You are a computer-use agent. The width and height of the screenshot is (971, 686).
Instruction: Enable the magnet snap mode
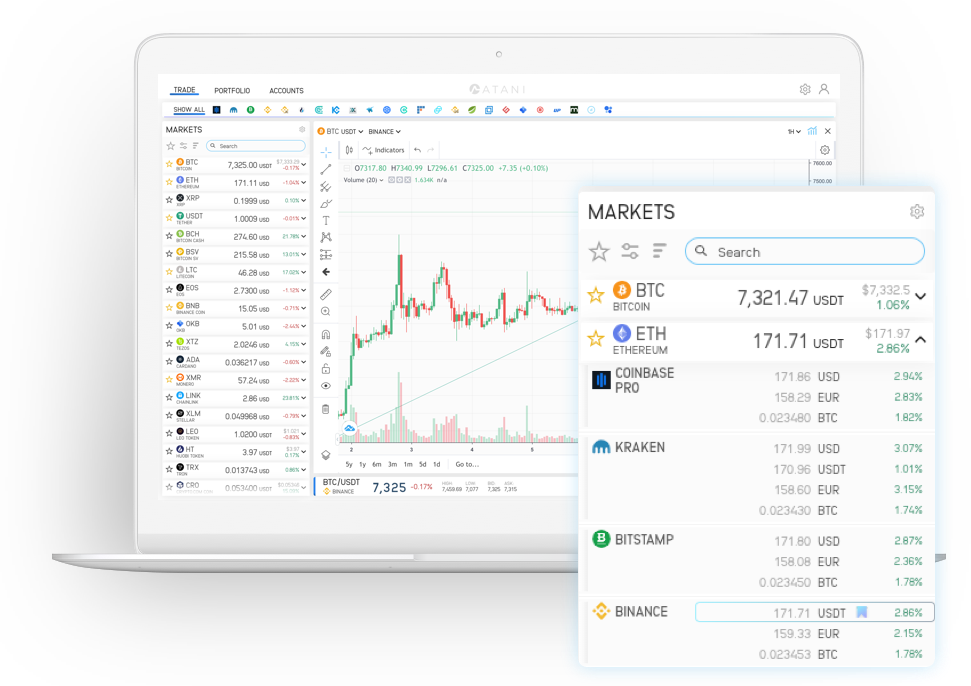[x=326, y=335]
